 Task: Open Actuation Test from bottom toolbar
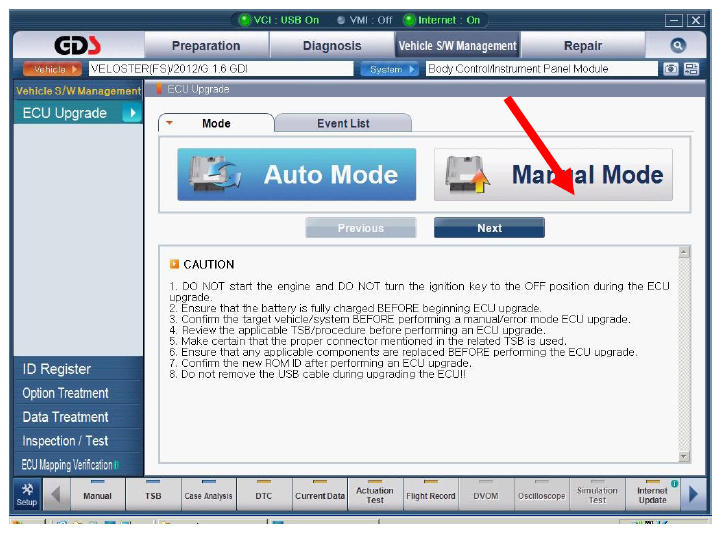(x=375, y=494)
